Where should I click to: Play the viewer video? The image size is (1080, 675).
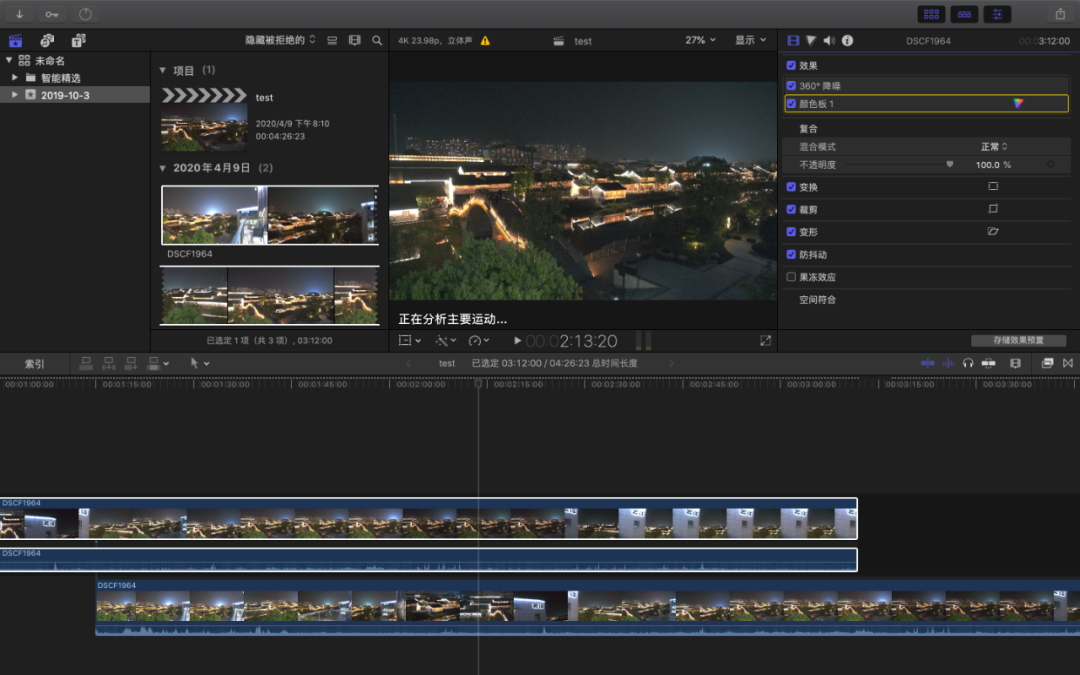tap(517, 340)
